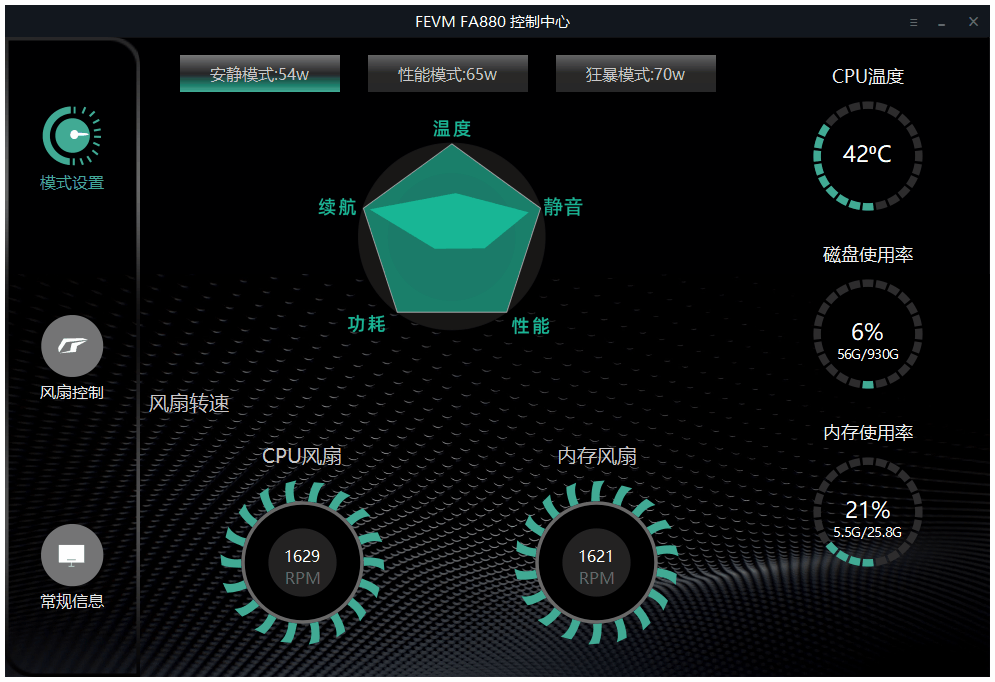Enable 狂暴模式:70w turbo mode
The image size is (995, 682).
pyautogui.click(x=635, y=74)
